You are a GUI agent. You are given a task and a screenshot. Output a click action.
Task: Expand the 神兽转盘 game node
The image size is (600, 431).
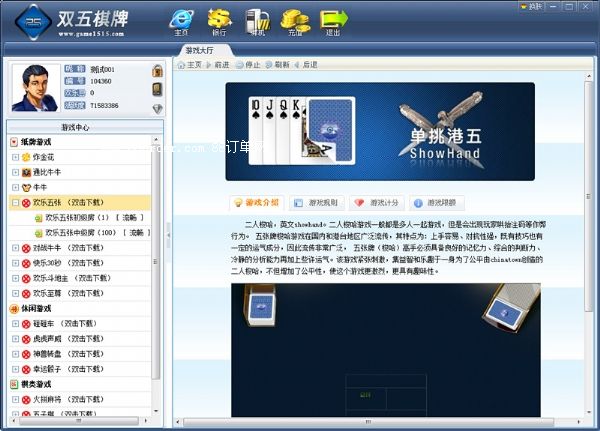pyautogui.click(x=15, y=354)
